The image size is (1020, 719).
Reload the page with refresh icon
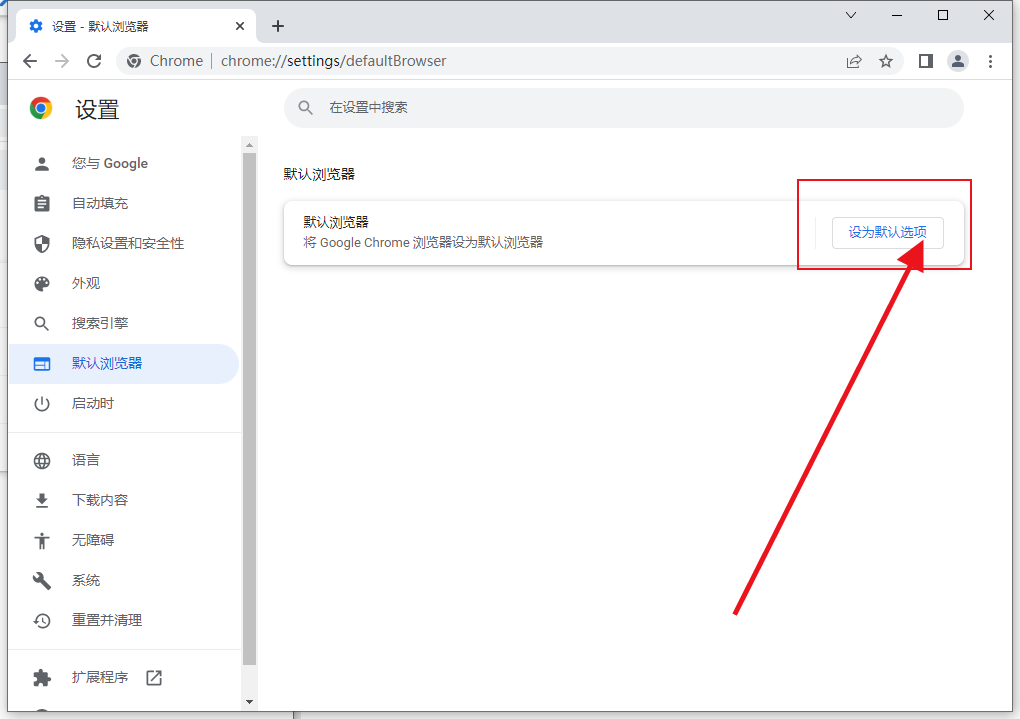point(94,61)
